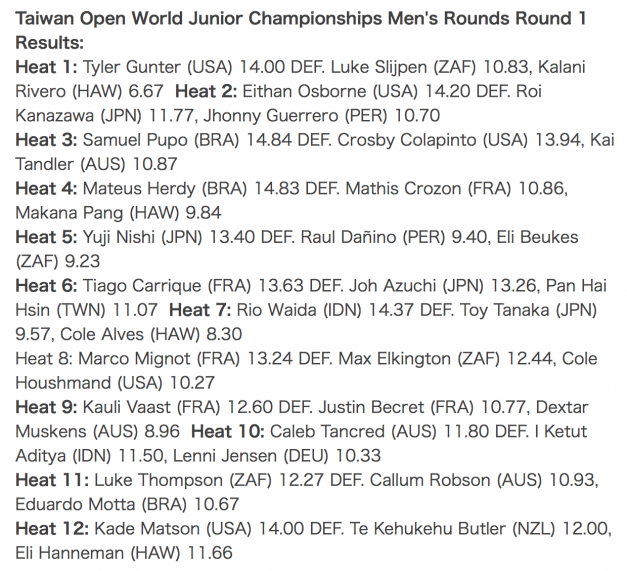
Task: Click the name Kade Matson
Action: click(147, 529)
